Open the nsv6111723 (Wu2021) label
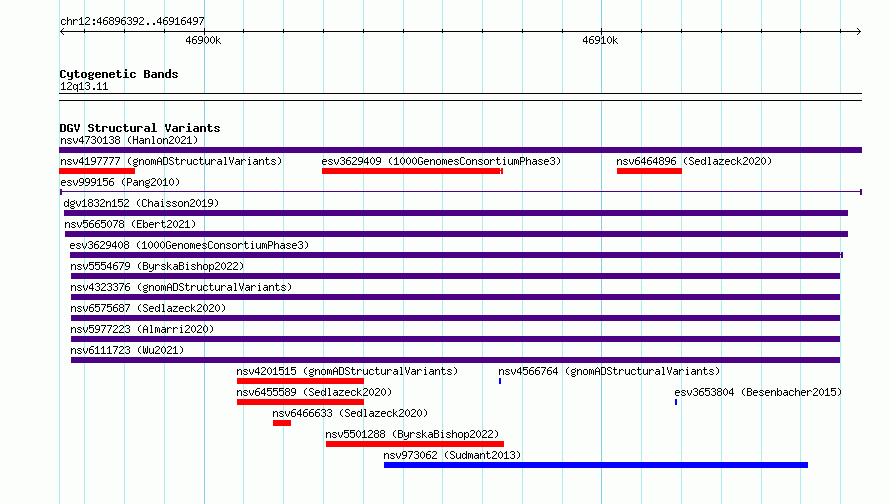Viewport: 890px width, 504px height. click(127, 350)
